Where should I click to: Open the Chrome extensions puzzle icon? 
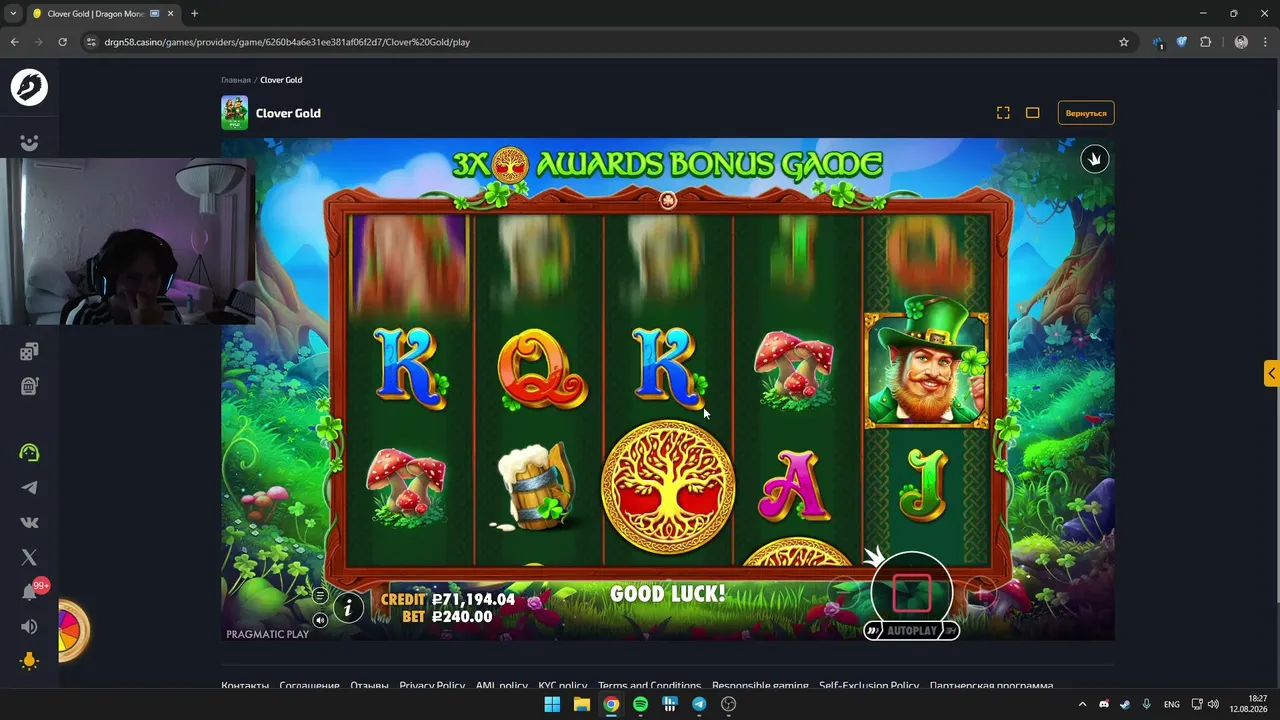tap(1205, 42)
